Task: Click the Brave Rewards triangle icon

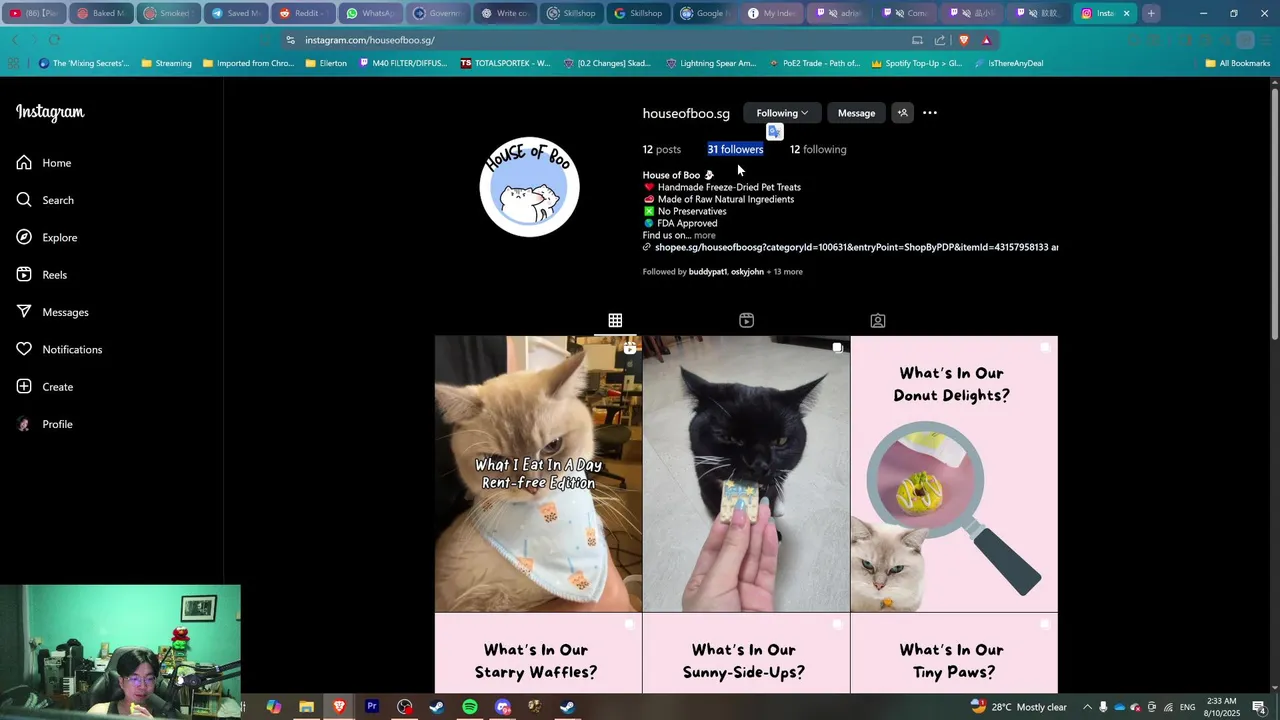Action: click(x=987, y=40)
